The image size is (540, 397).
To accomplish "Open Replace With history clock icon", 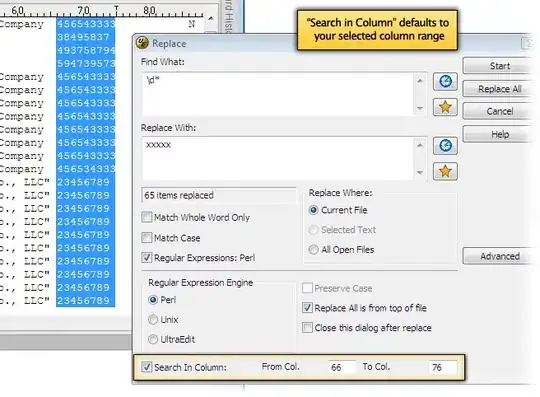I will (445, 145).
